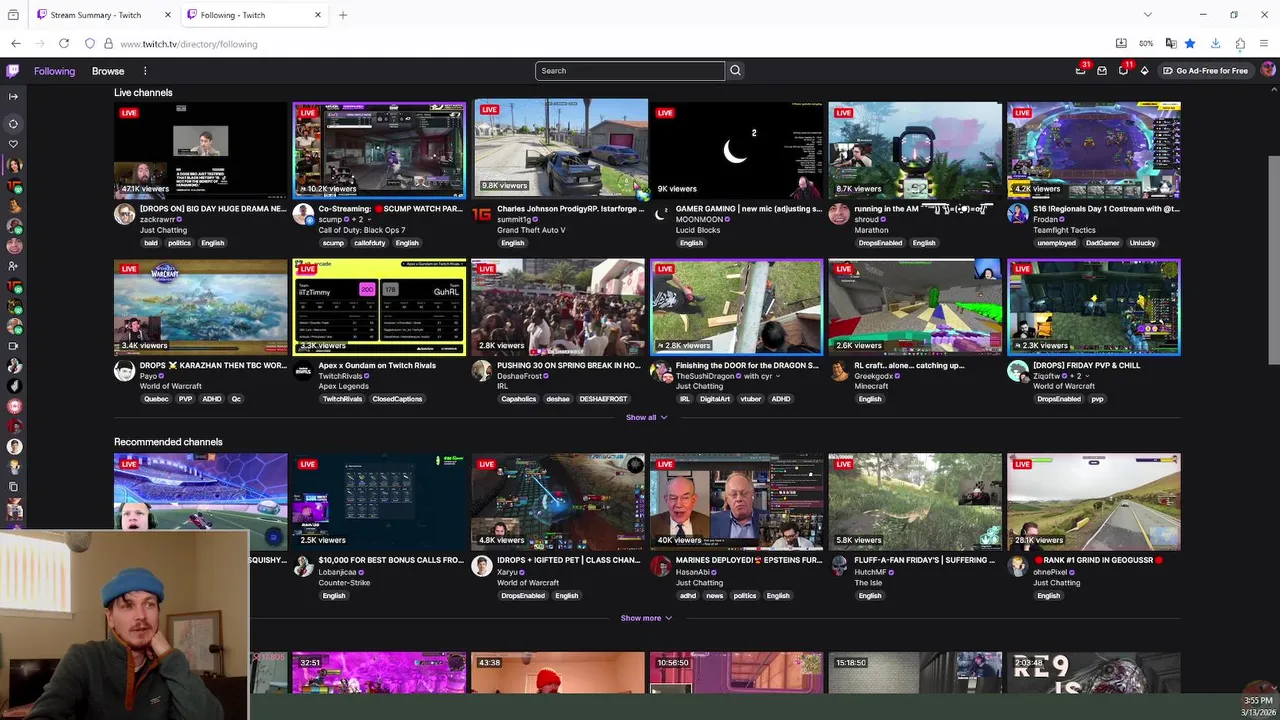The height and width of the screenshot is (720, 1280).
Task: Click the save-to-pocket tray icon near zoom level
Action: click(1121, 44)
